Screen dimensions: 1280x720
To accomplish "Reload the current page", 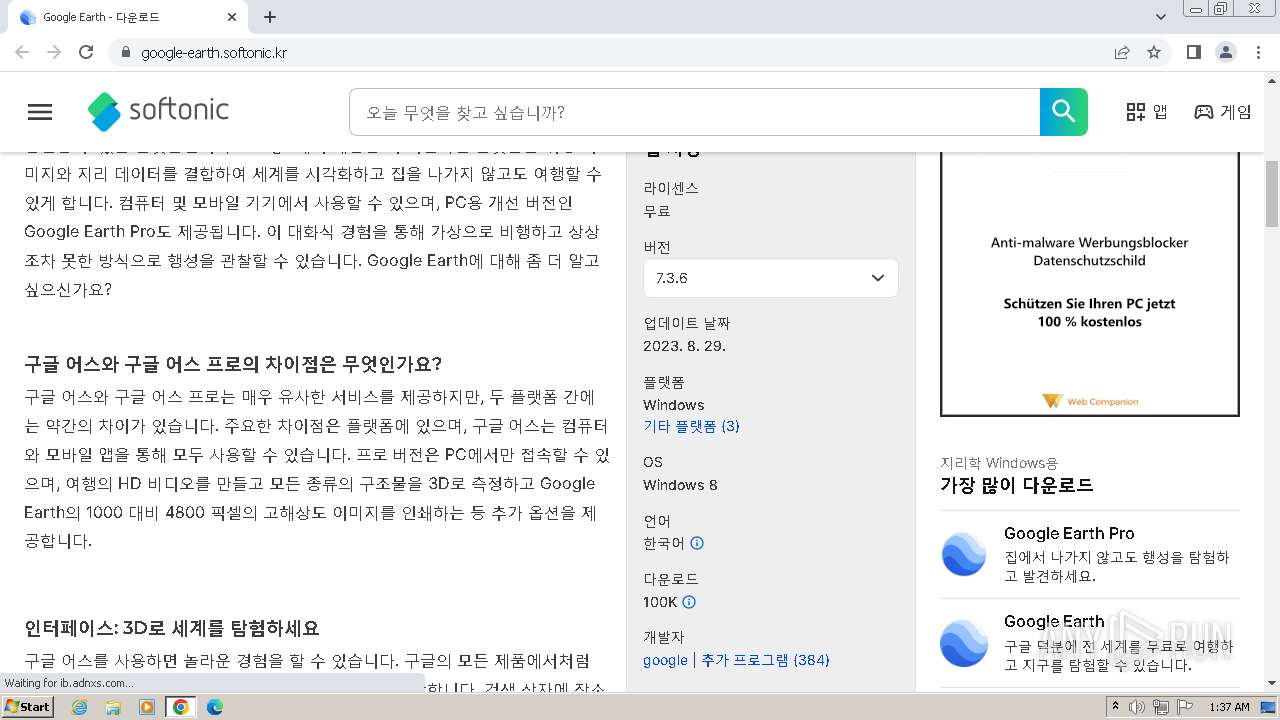I will point(86,52).
